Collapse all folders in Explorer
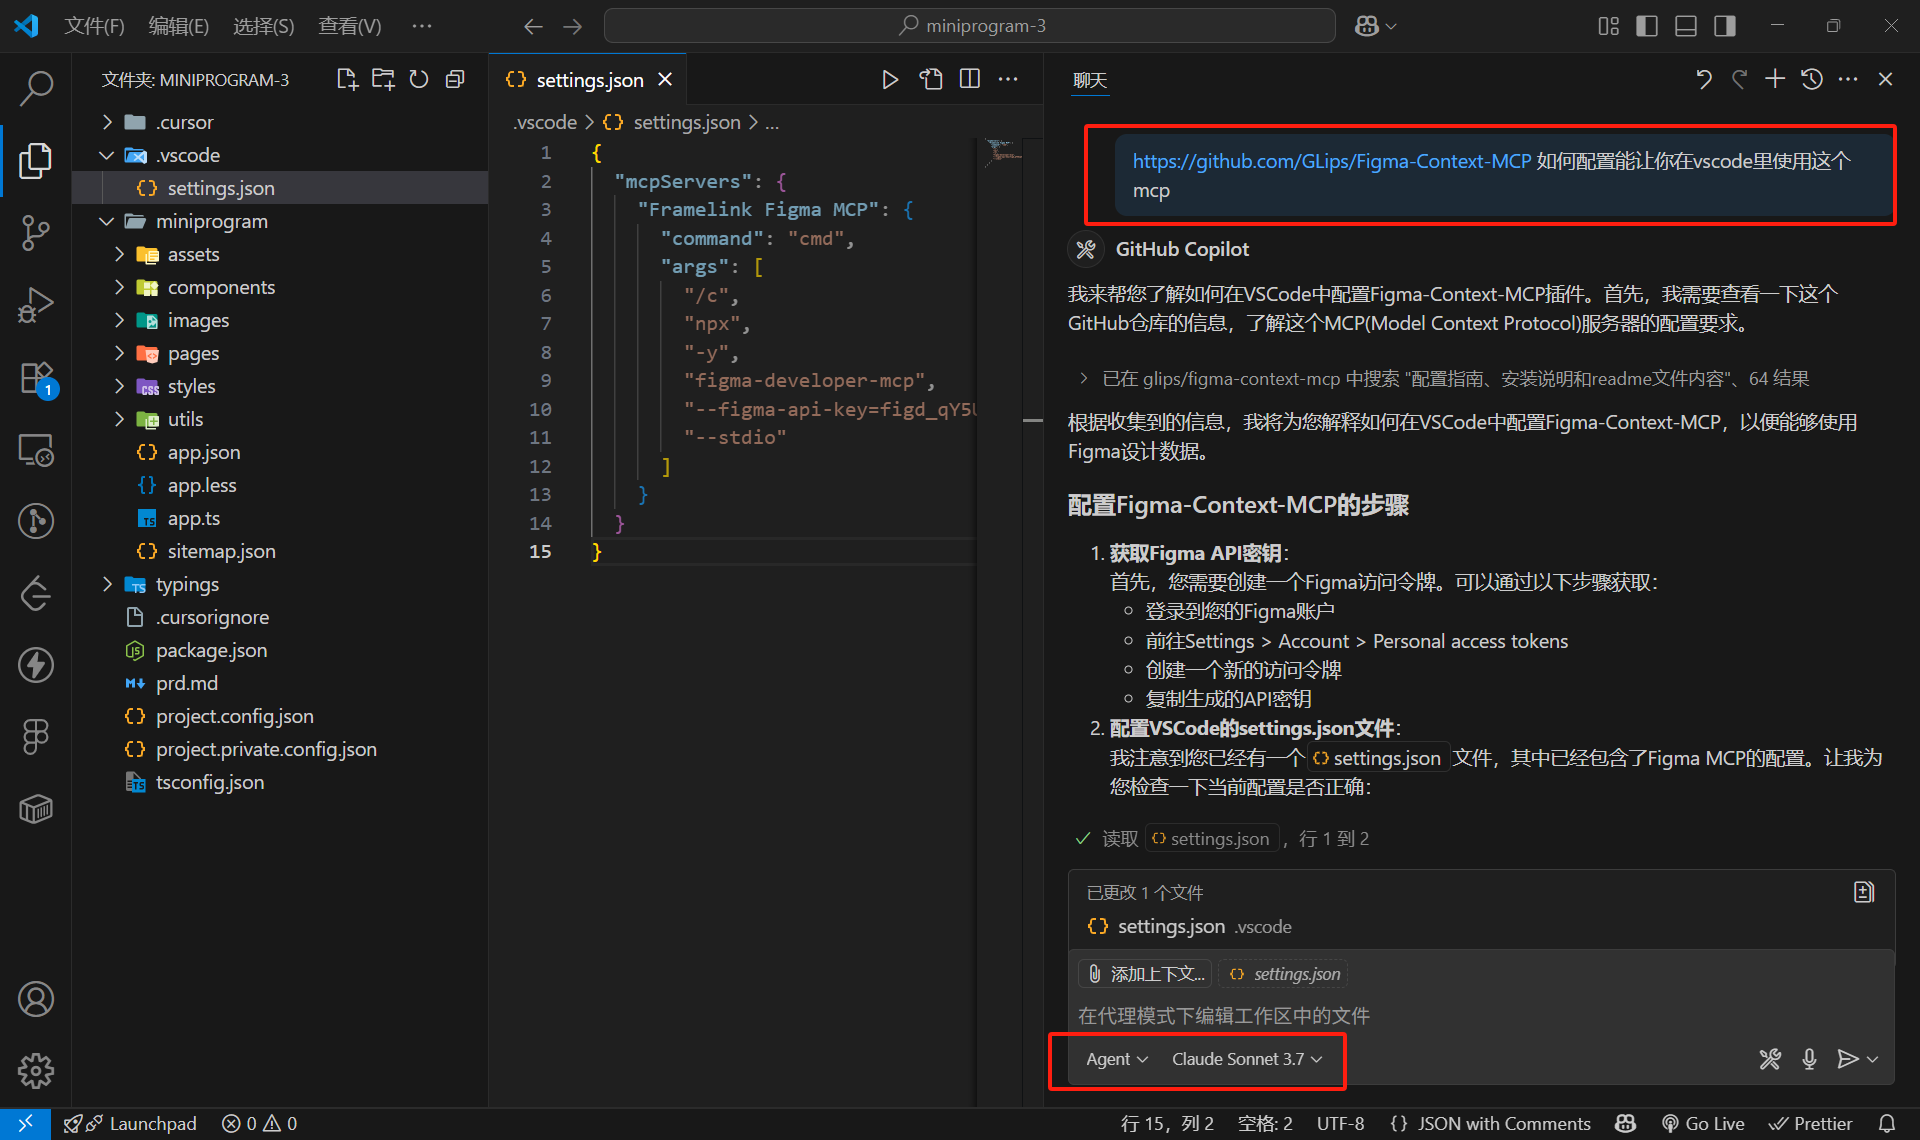Viewport: 1920px width, 1140px height. point(455,79)
